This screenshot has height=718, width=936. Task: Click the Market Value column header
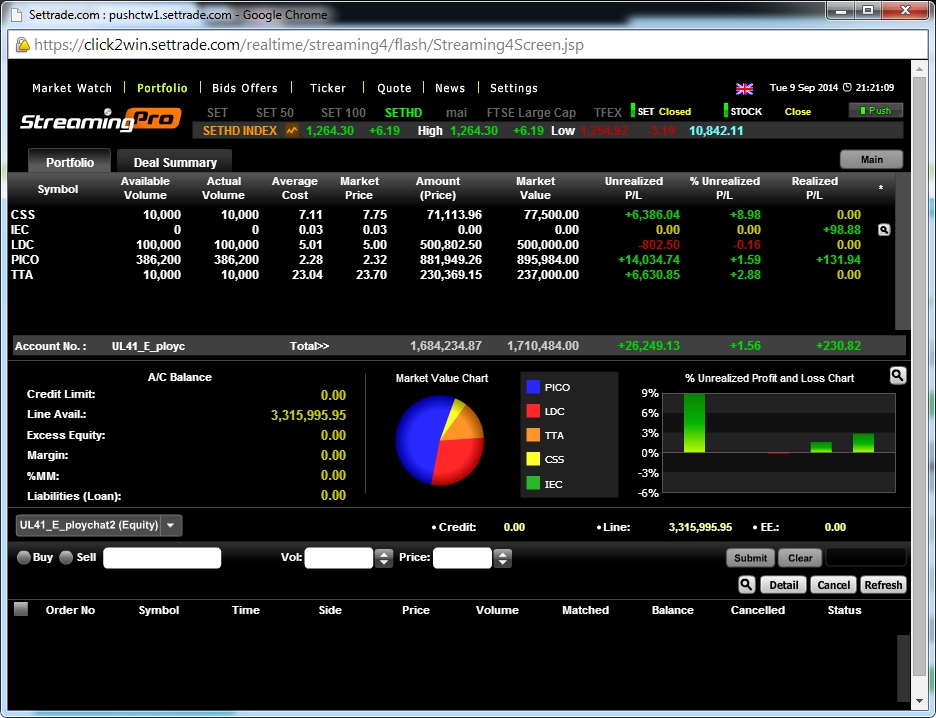[535, 188]
